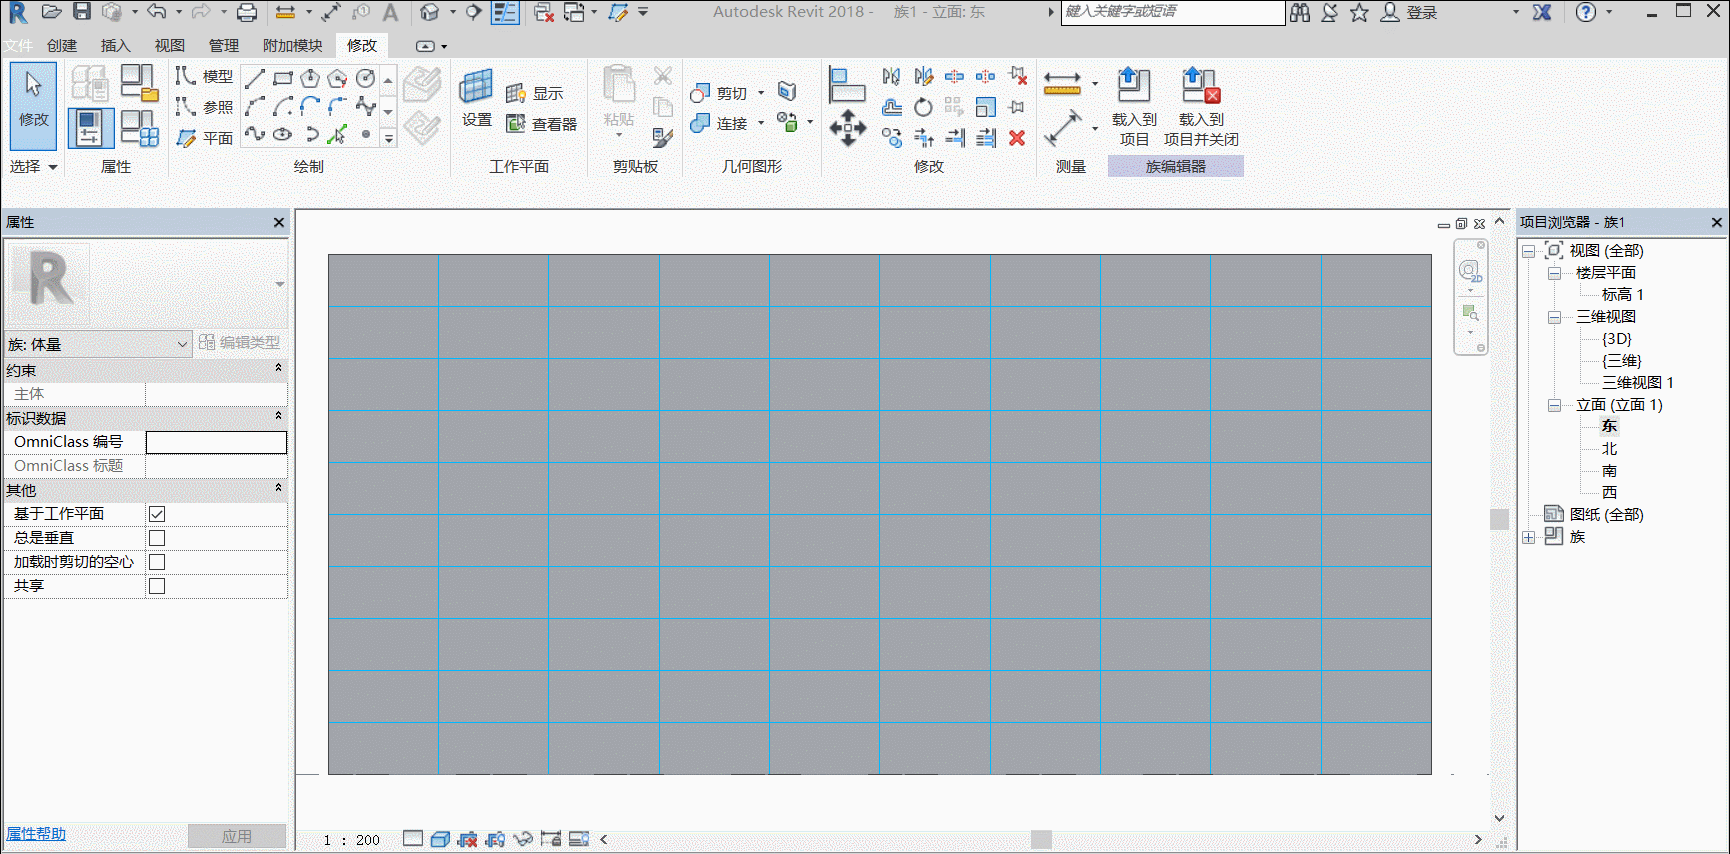Close the 项目浏览器 panel
The image size is (1730, 854).
coord(1717,222)
